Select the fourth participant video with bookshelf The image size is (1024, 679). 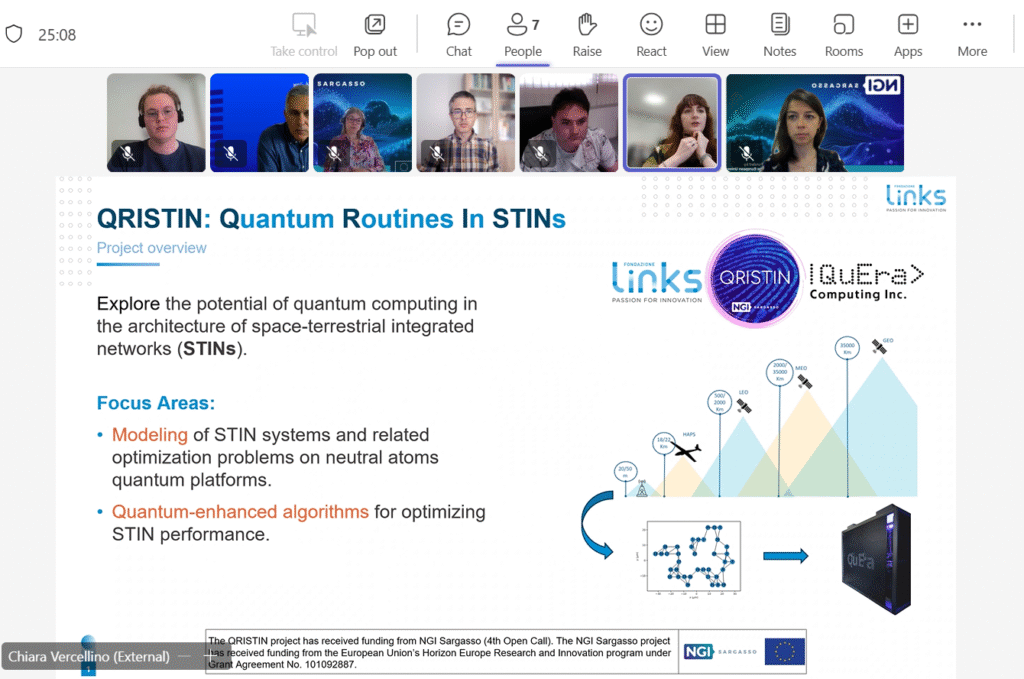(465, 122)
